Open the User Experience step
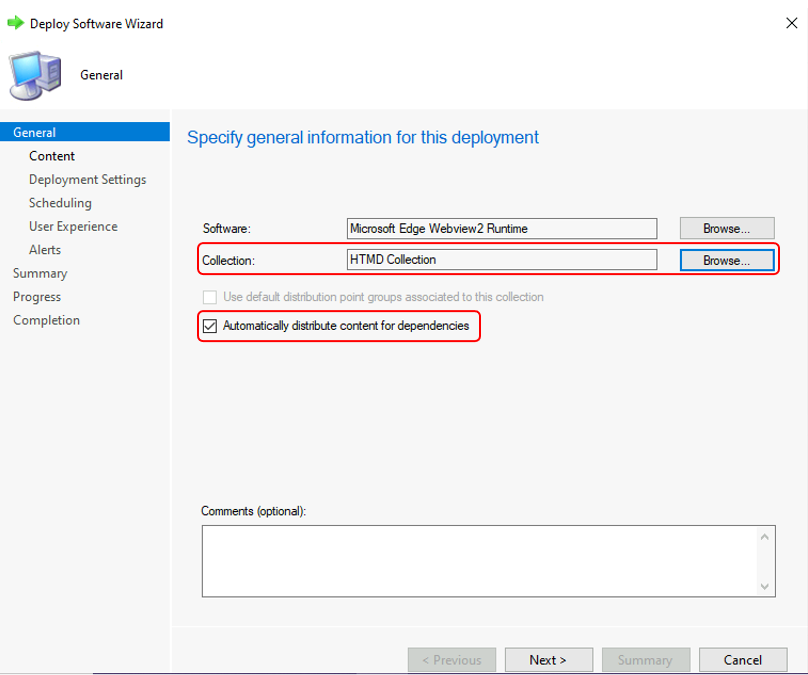 (73, 226)
